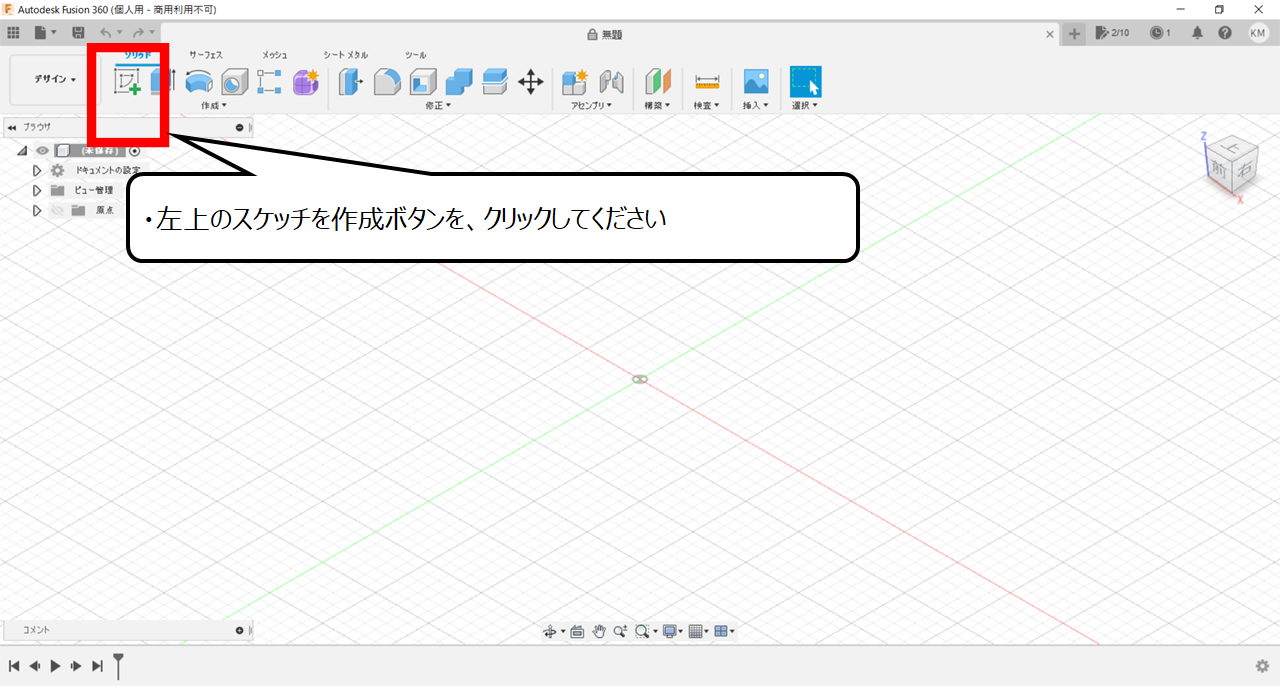Screen dimensions: 1280x686
Task: Switch to the メッシュ tab
Action: [275, 55]
